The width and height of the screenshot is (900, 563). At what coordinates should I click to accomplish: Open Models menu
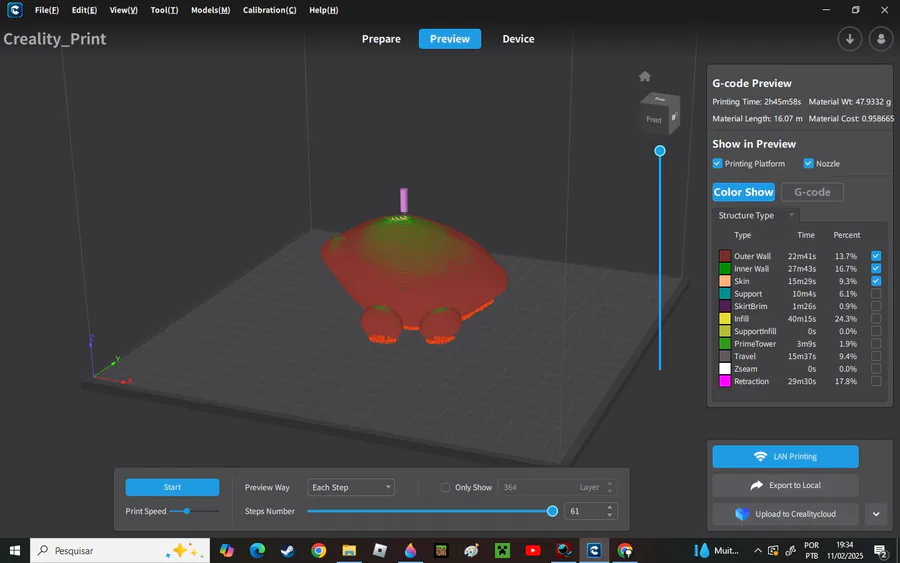pos(210,10)
